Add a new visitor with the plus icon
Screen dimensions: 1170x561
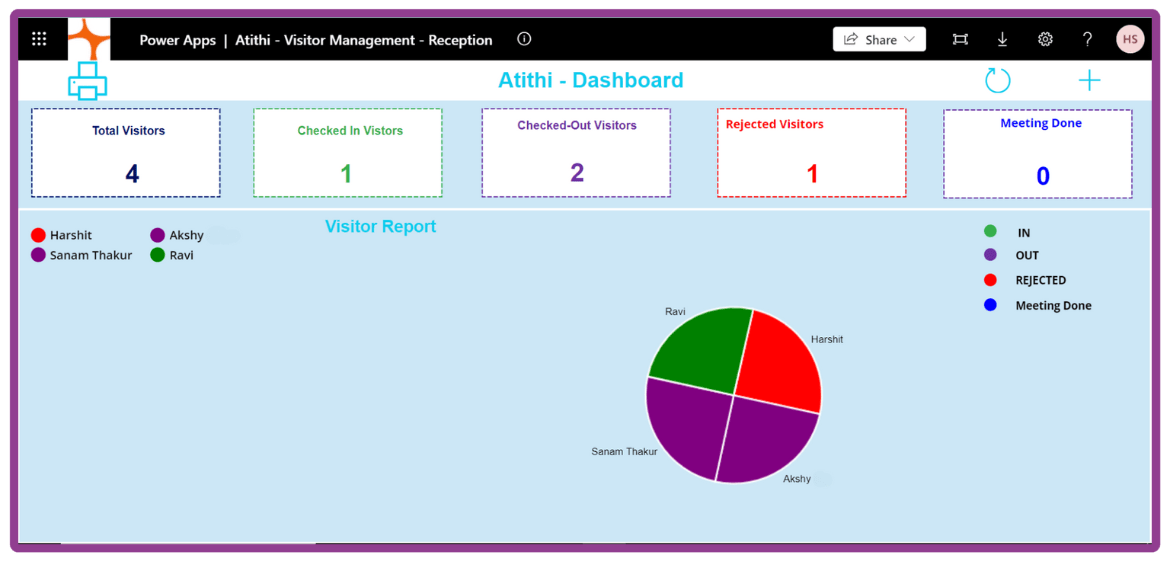coord(1089,81)
